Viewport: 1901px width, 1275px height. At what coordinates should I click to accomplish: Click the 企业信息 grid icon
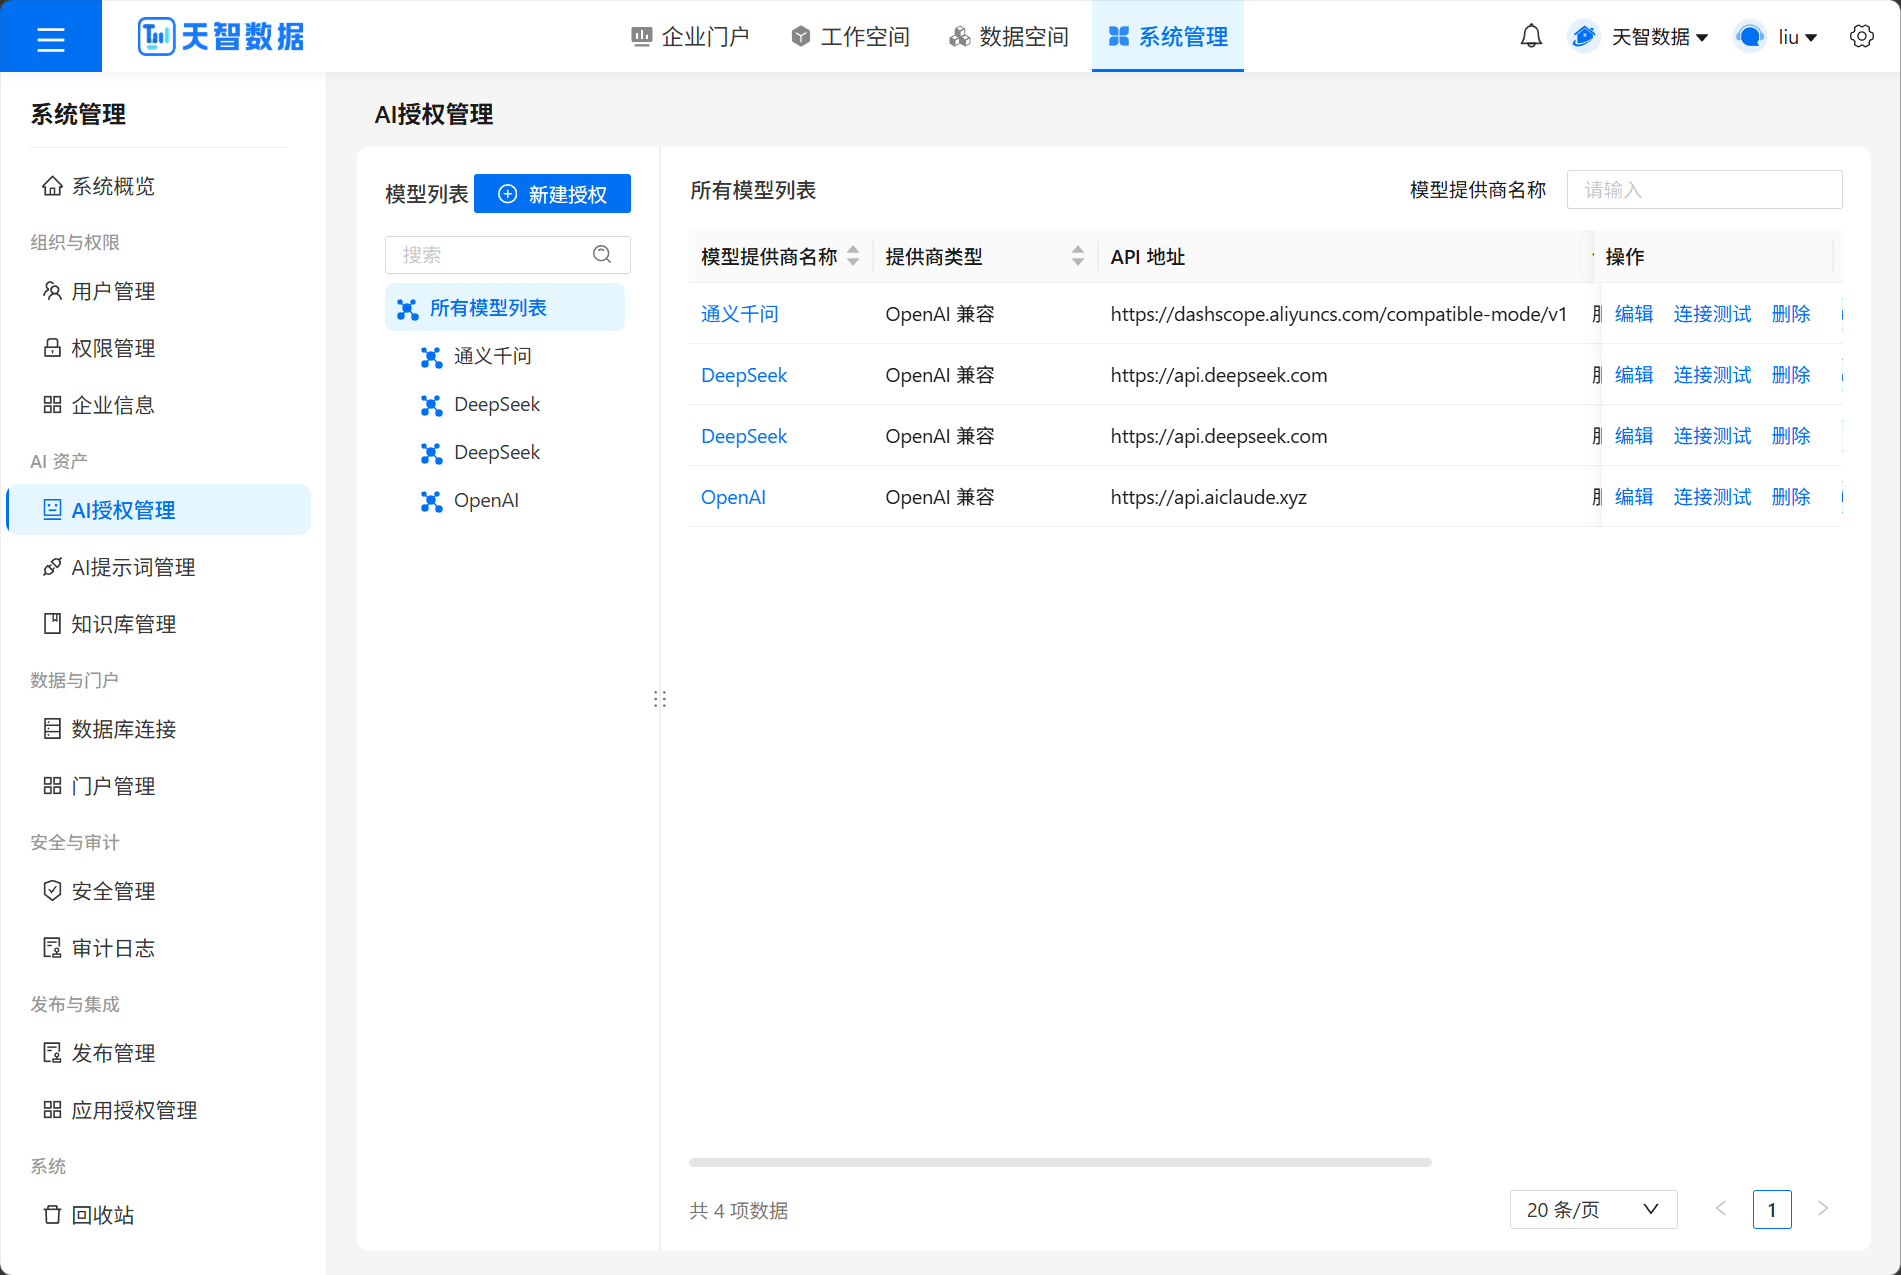coord(52,405)
